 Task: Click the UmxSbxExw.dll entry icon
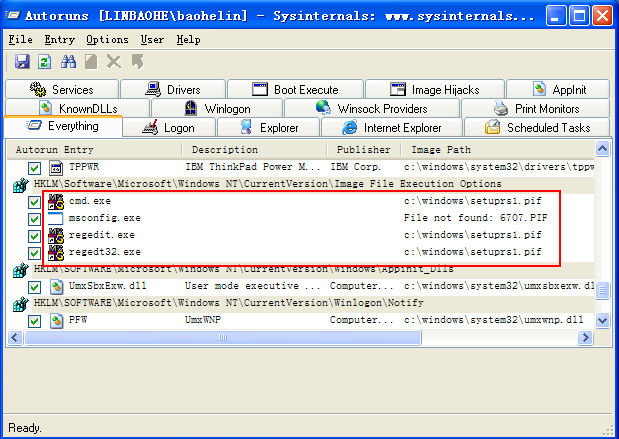click(56, 287)
